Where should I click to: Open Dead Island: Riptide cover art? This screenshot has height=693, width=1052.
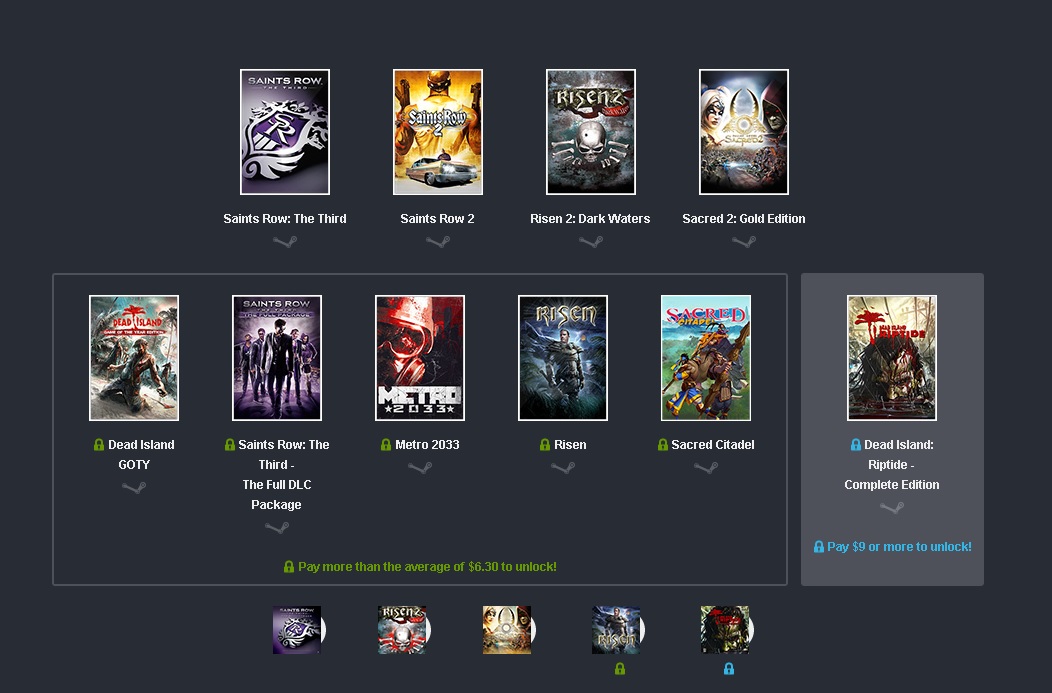click(892, 358)
